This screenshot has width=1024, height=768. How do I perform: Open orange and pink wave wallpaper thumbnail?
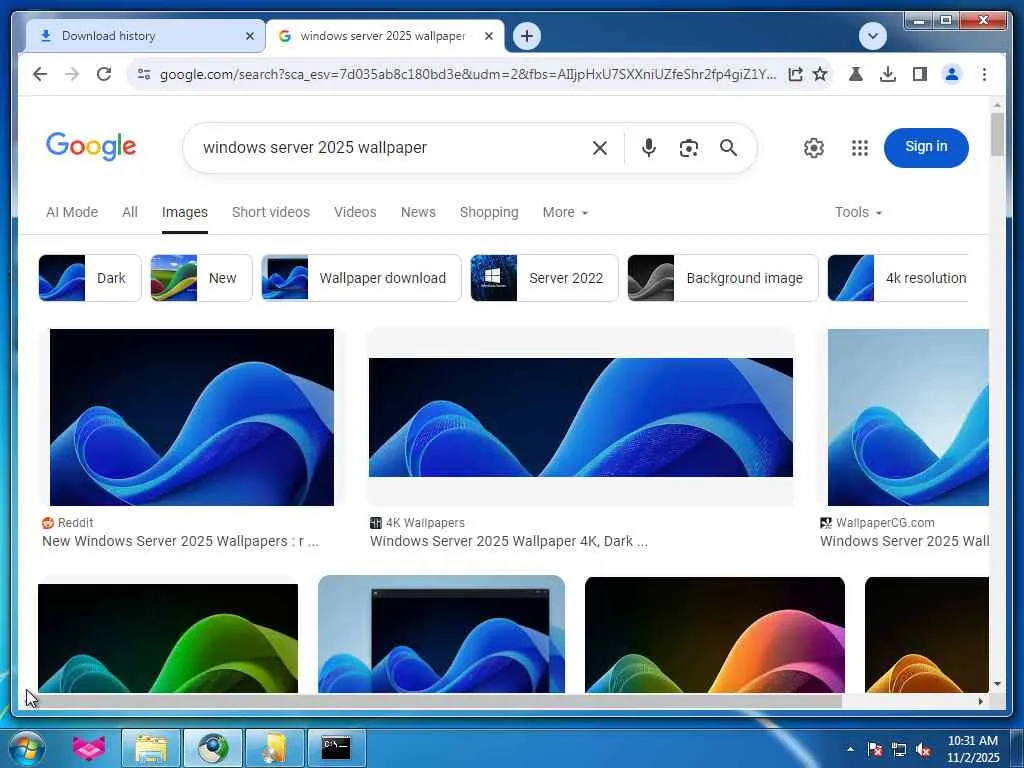point(714,635)
